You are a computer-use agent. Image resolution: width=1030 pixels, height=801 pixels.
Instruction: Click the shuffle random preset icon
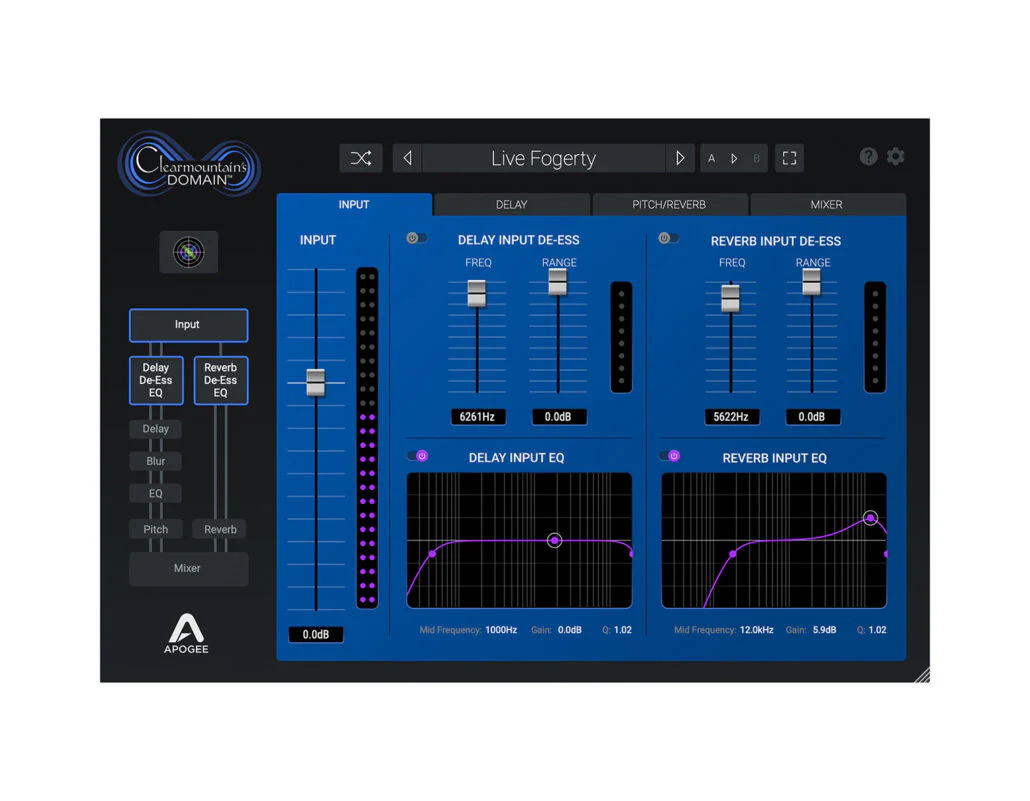[x=361, y=158]
